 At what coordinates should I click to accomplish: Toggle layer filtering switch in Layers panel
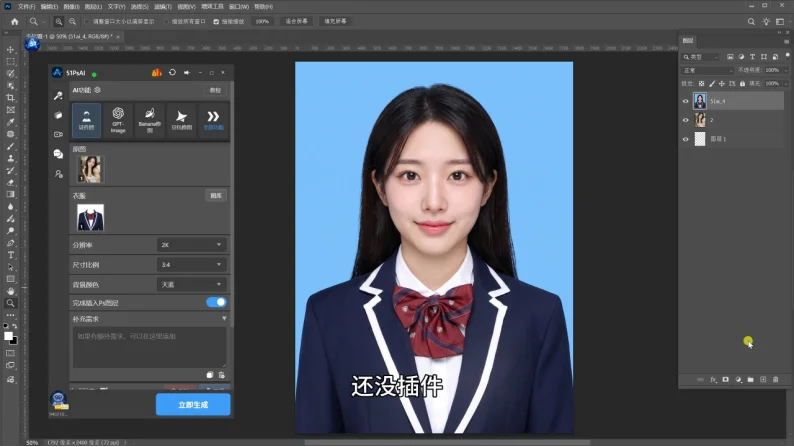pyautogui.click(x=787, y=55)
